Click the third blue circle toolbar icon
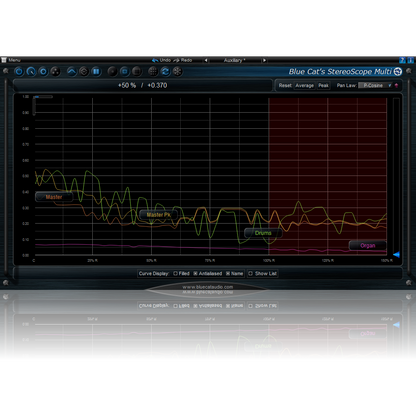 43,71
